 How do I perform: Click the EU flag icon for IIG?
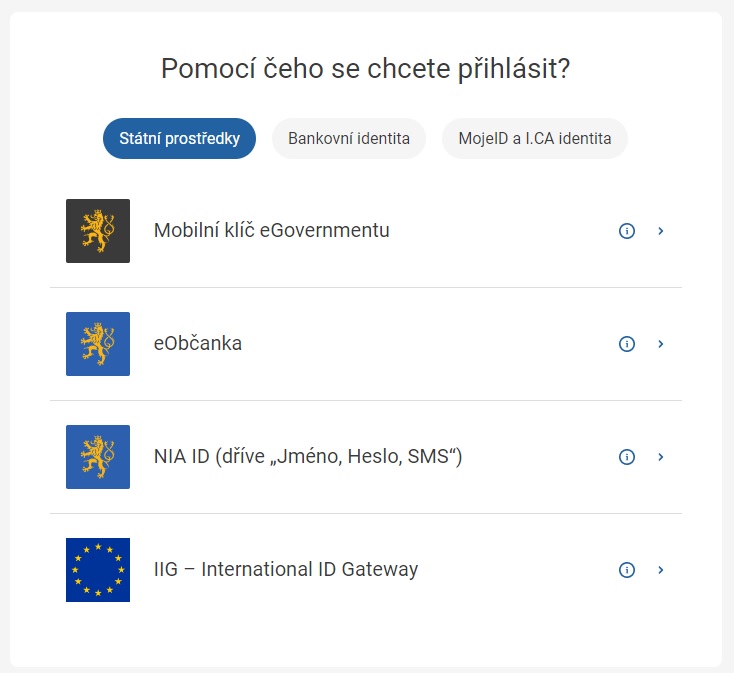tap(98, 570)
